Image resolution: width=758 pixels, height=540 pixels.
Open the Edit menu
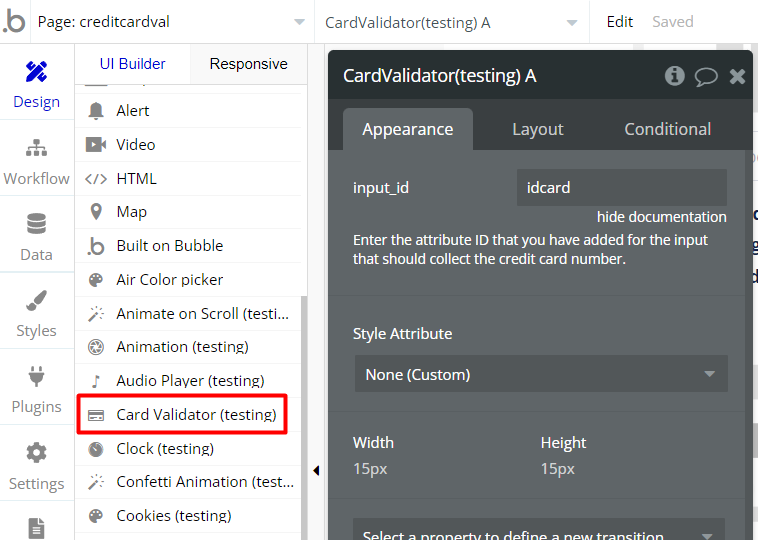click(620, 22)
